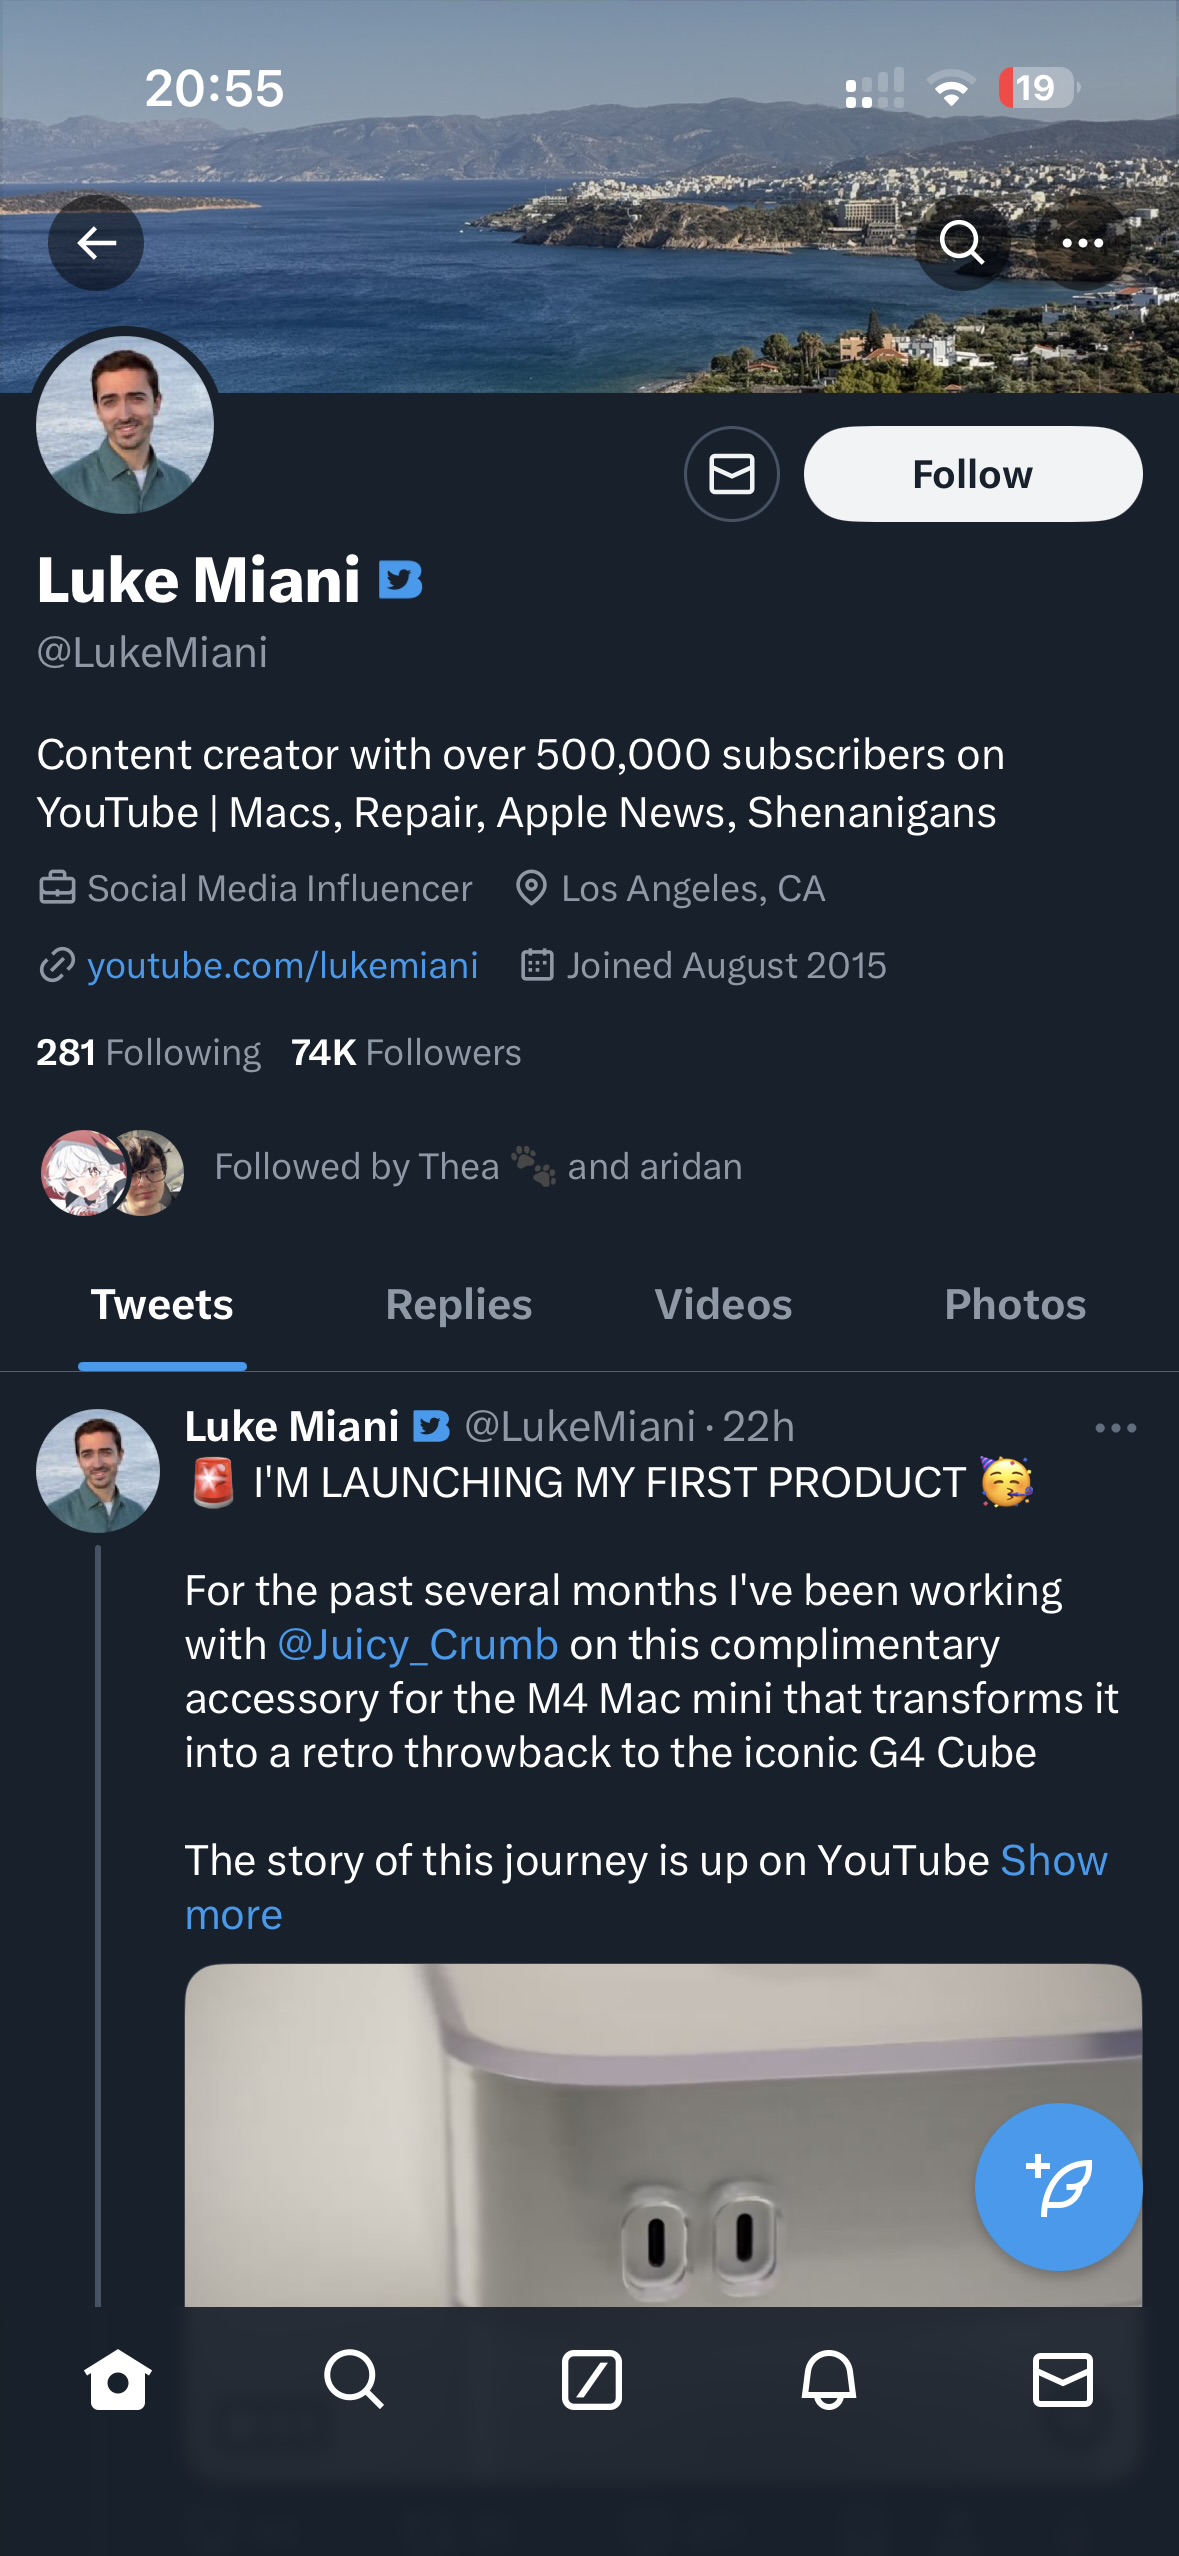Go to Home tab in bottom bar
The height and width of the screenshot is (2556, 1179).
click(118, 2379)
